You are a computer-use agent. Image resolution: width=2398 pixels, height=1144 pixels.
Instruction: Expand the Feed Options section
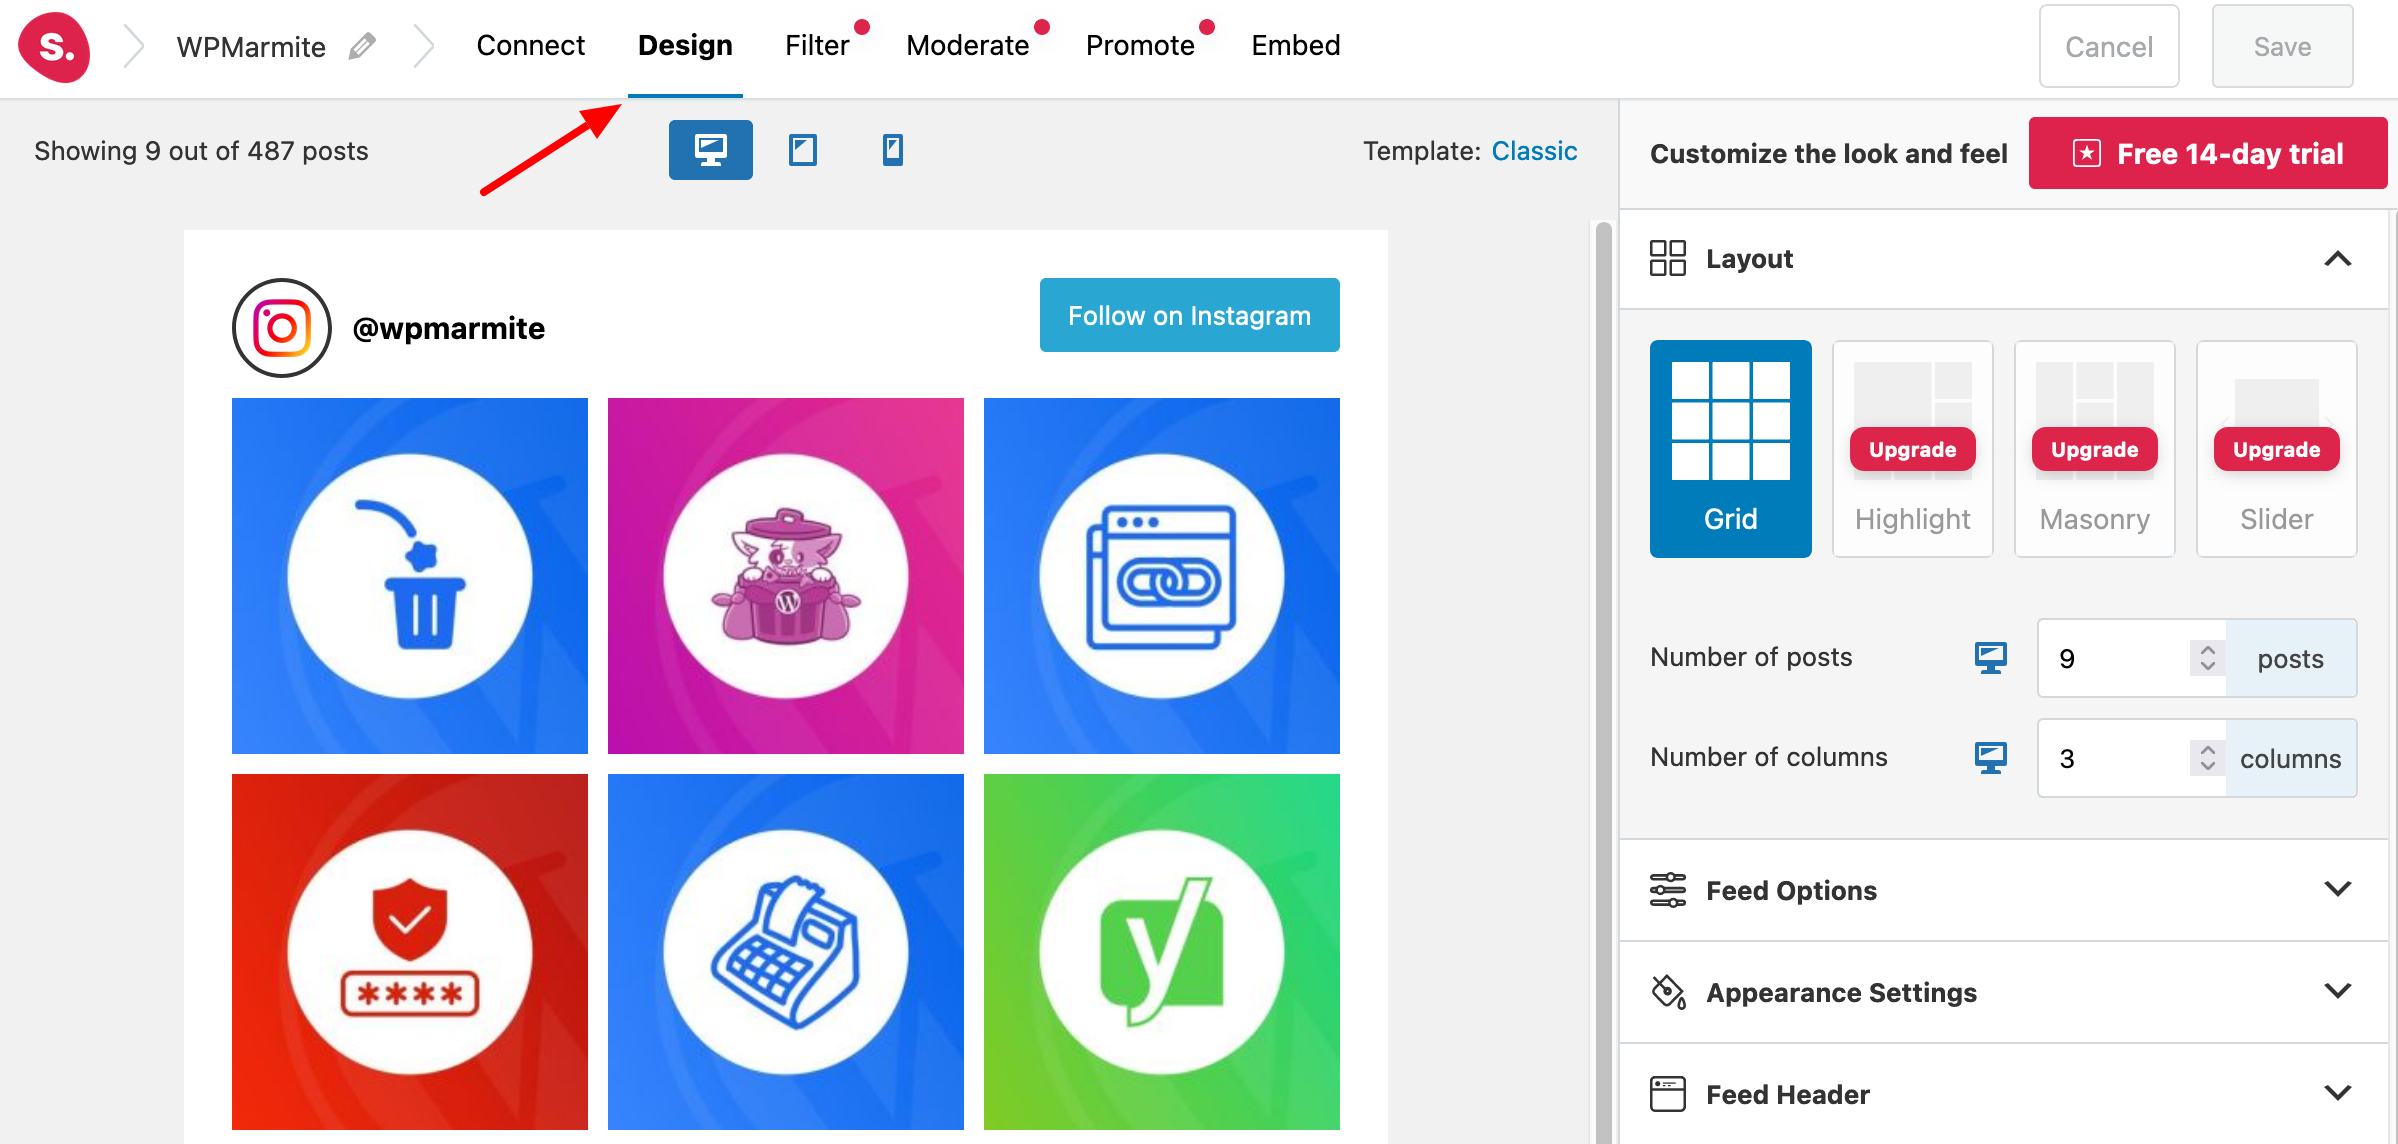[x=2337, y=889]
